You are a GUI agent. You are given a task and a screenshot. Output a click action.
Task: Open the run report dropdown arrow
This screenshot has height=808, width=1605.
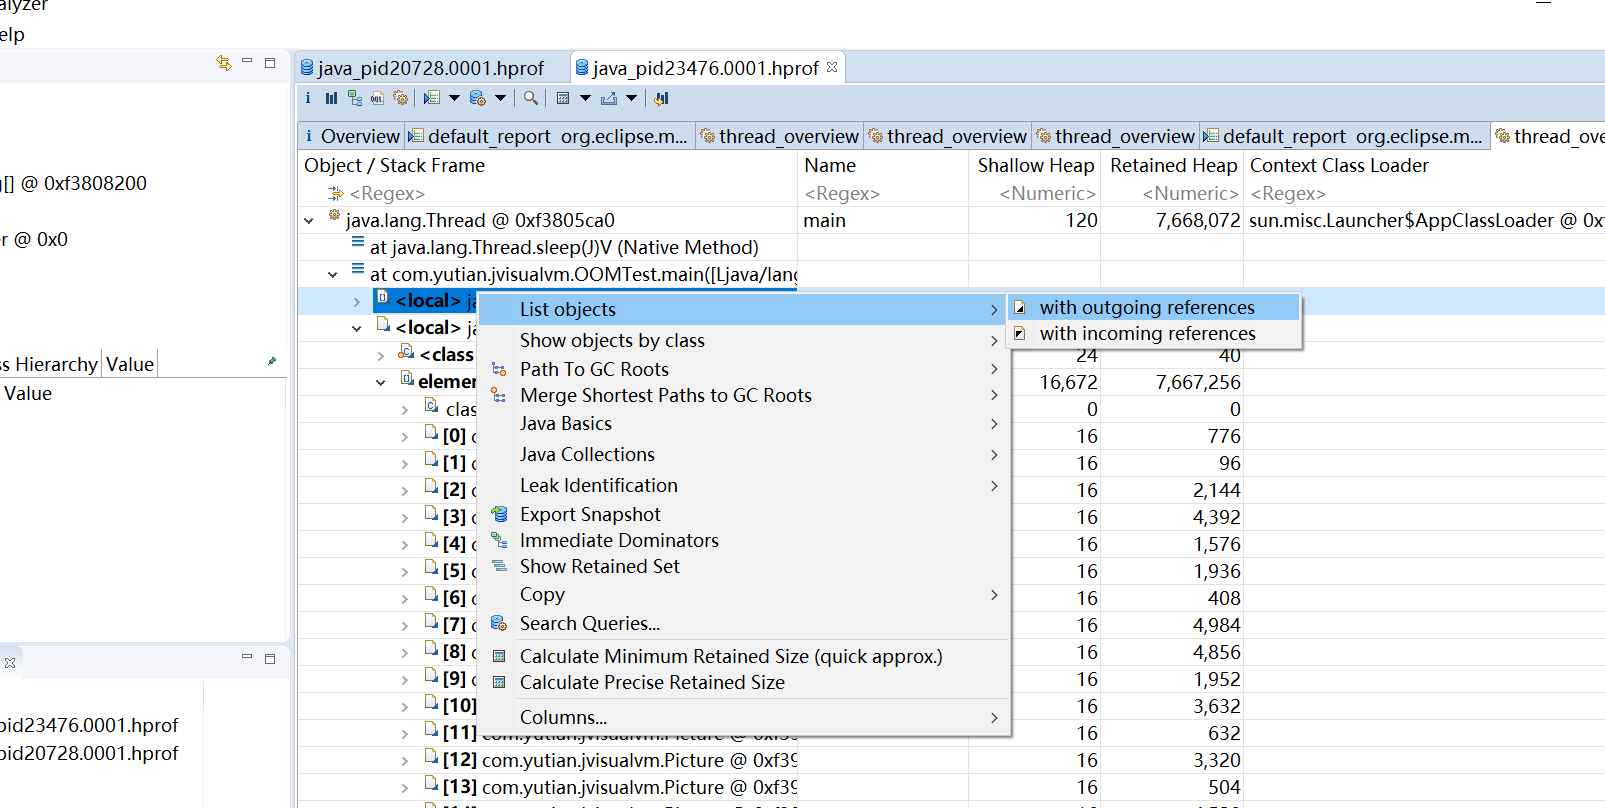(454, 98)
